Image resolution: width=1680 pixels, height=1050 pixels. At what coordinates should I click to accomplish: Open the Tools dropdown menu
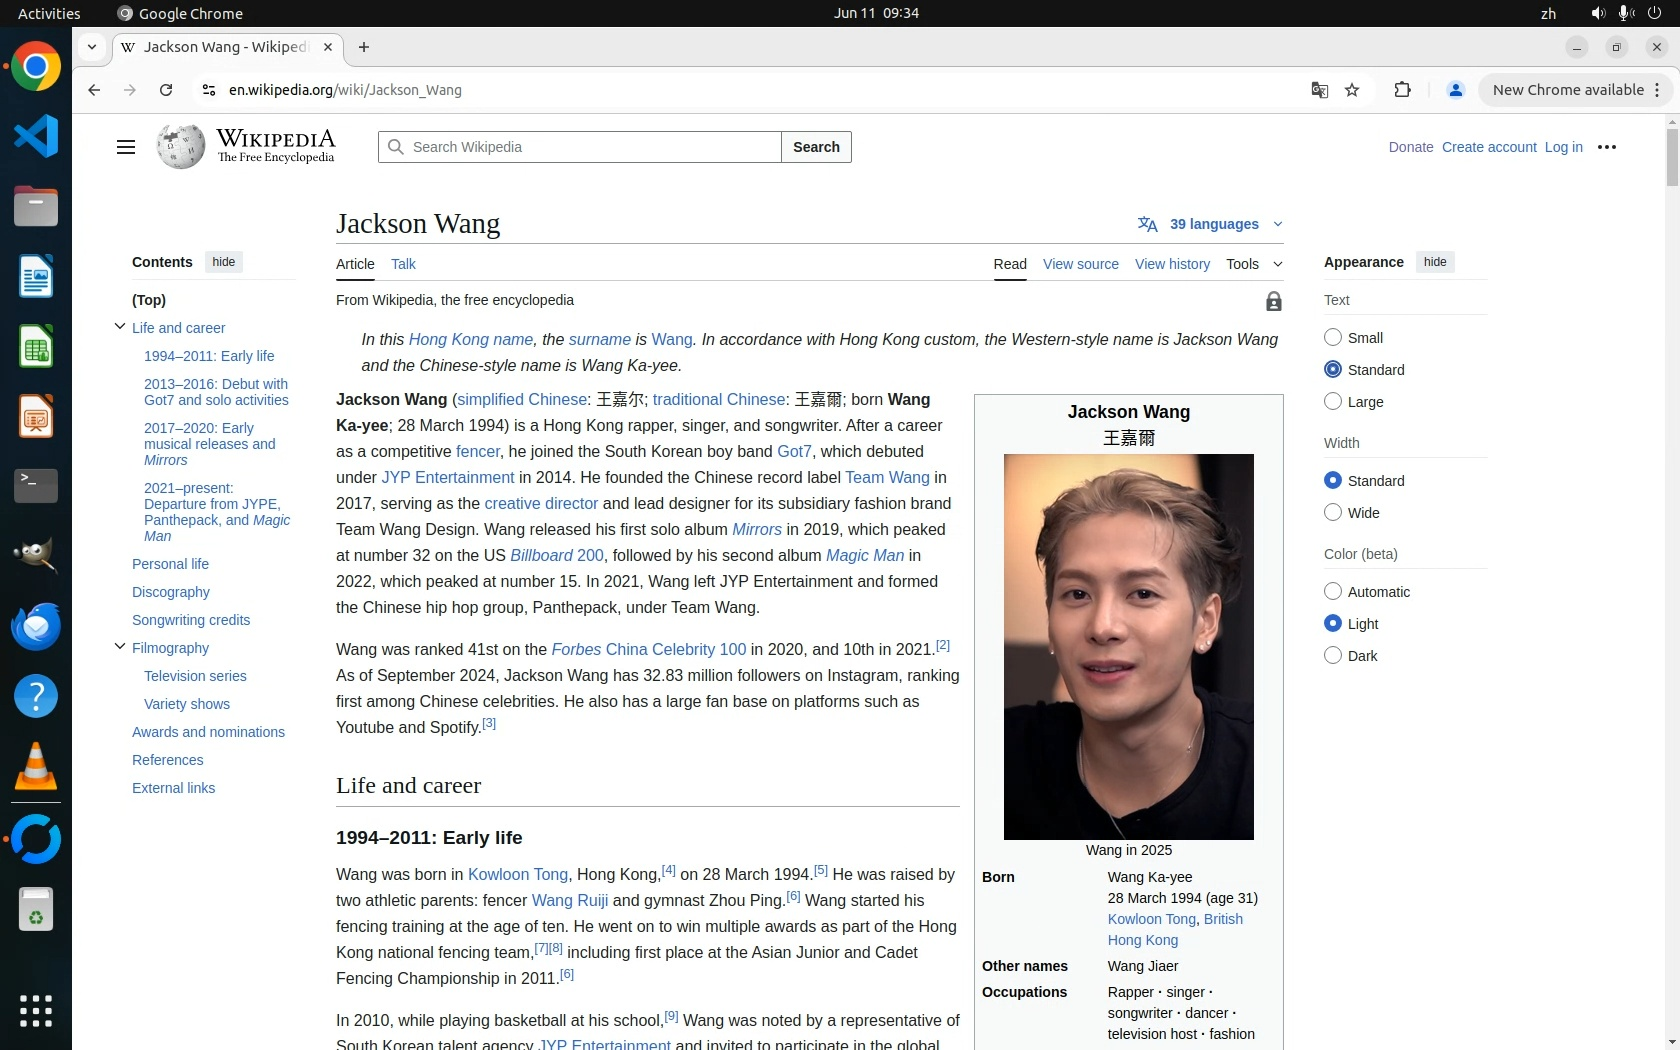pos(1253,264)
